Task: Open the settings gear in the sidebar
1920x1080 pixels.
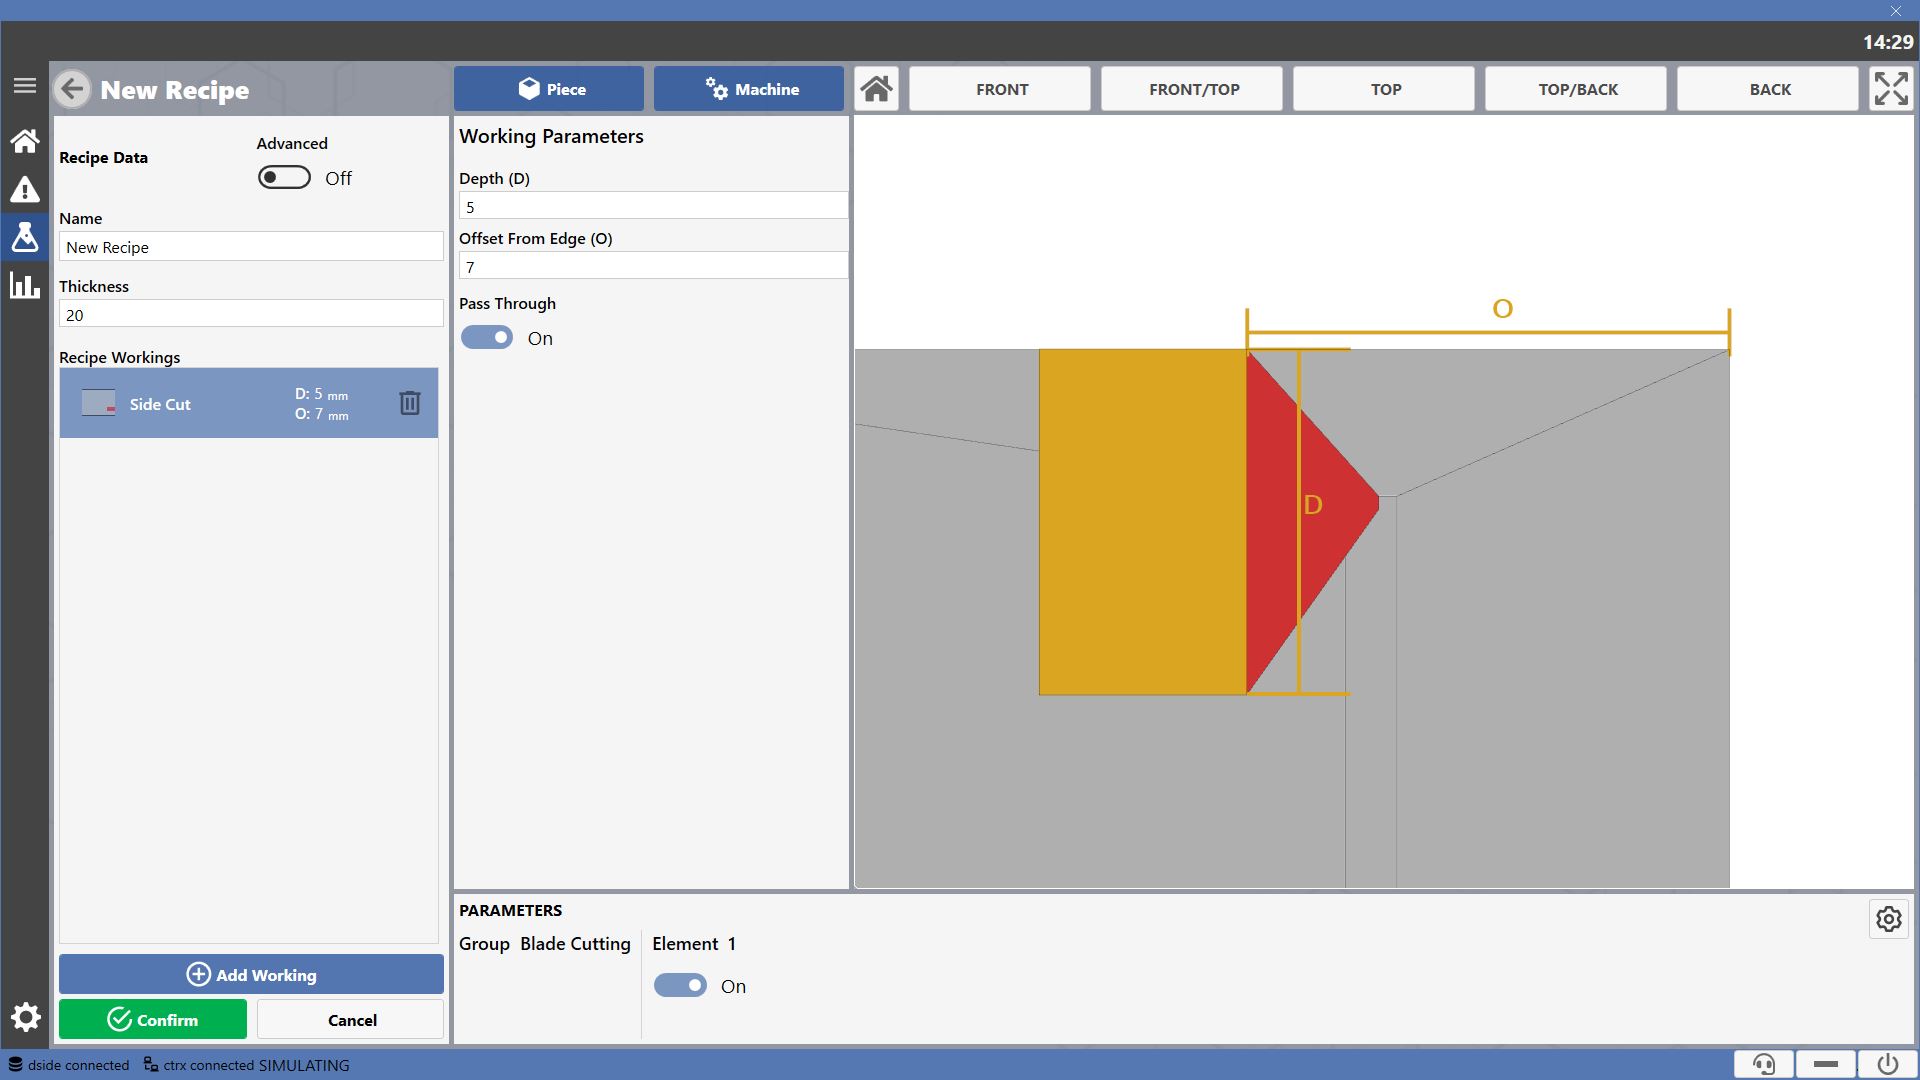Action: point(25,1018)
